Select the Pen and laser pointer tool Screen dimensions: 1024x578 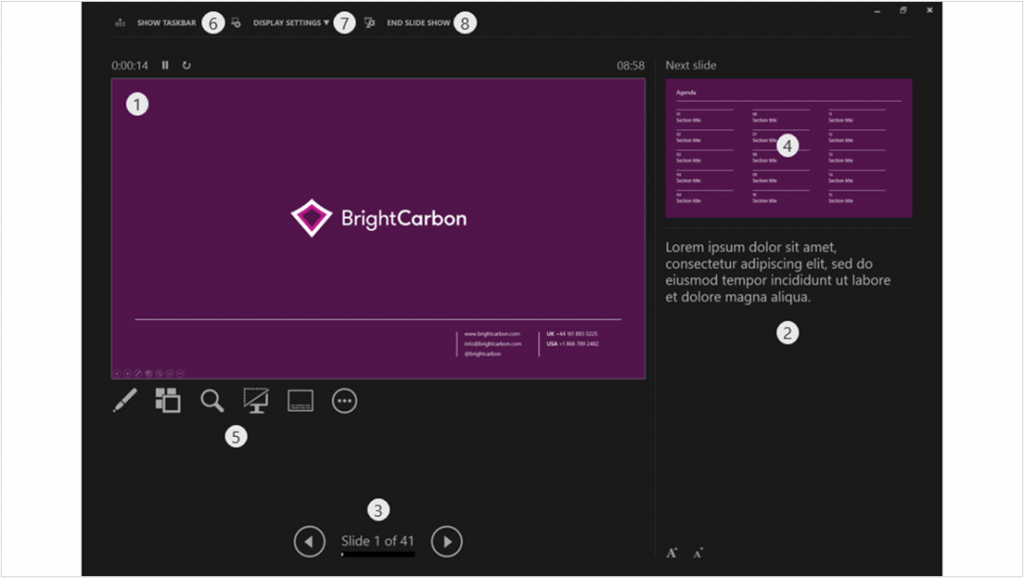click(x=123, y=400)
